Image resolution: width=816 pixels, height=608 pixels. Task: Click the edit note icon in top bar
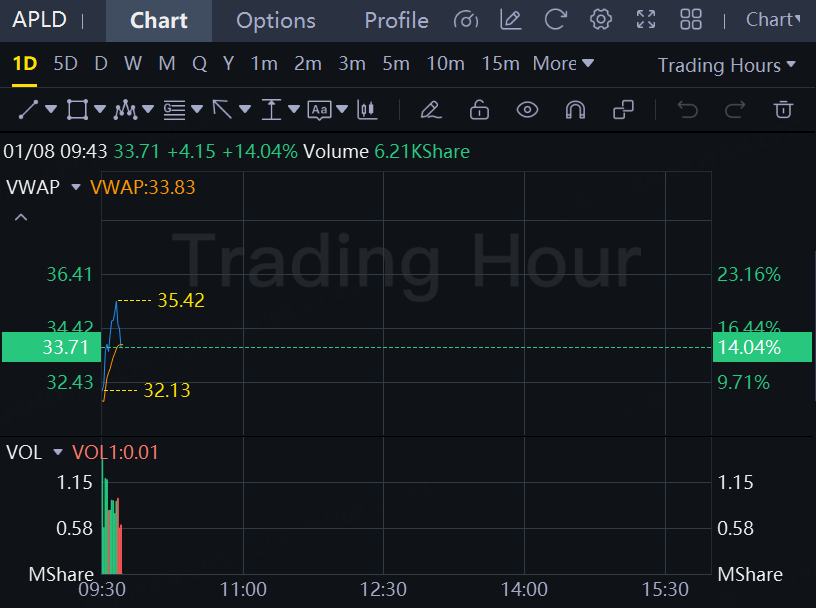(511, 20)
